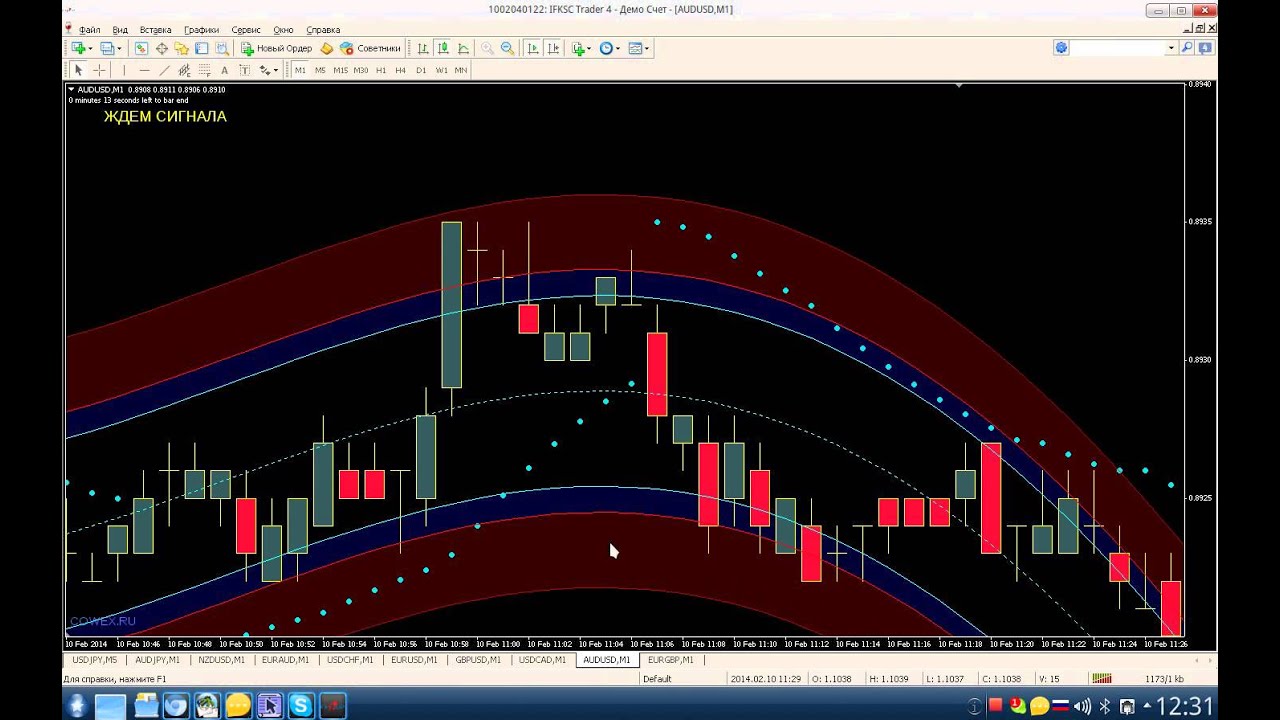Viewport: 1280px width, 720px height.
Task: Select the text label T tool
Action: [244, 70]
